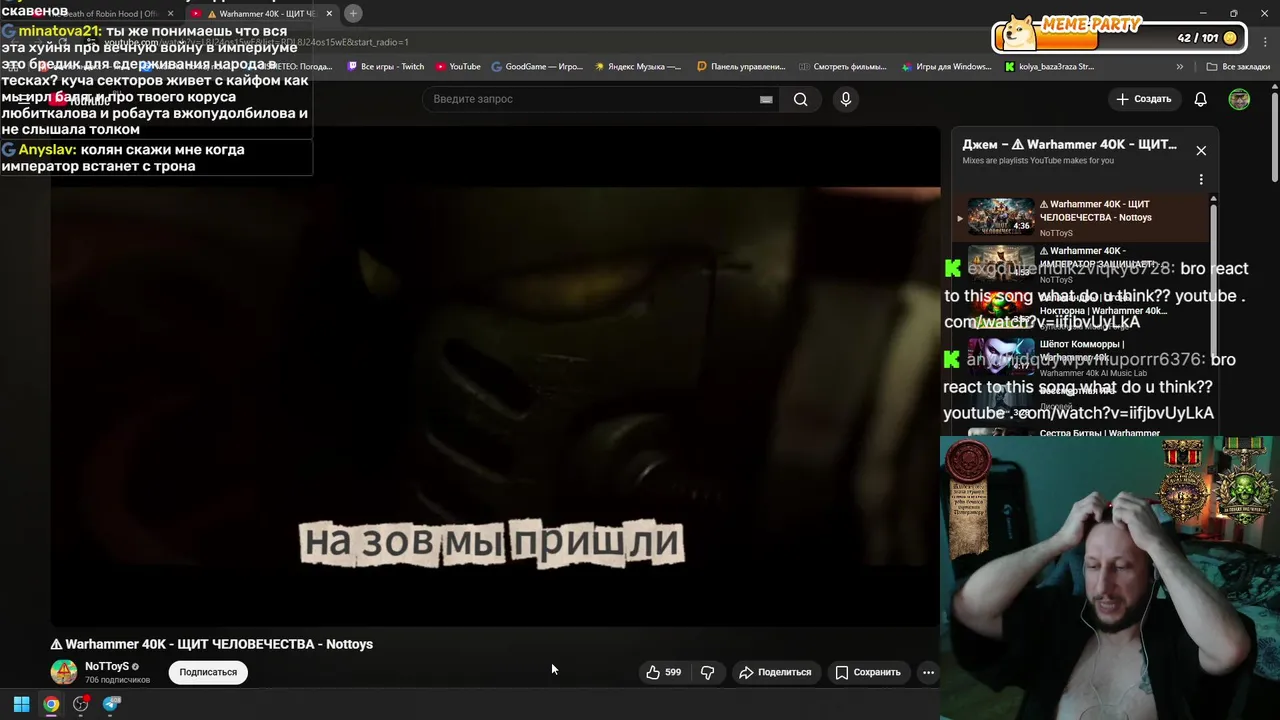Image resolution: width=1280 pixels, height=720 pixels.
Task: Open the NoTToyS channel name link
Action: coord(107,666)
